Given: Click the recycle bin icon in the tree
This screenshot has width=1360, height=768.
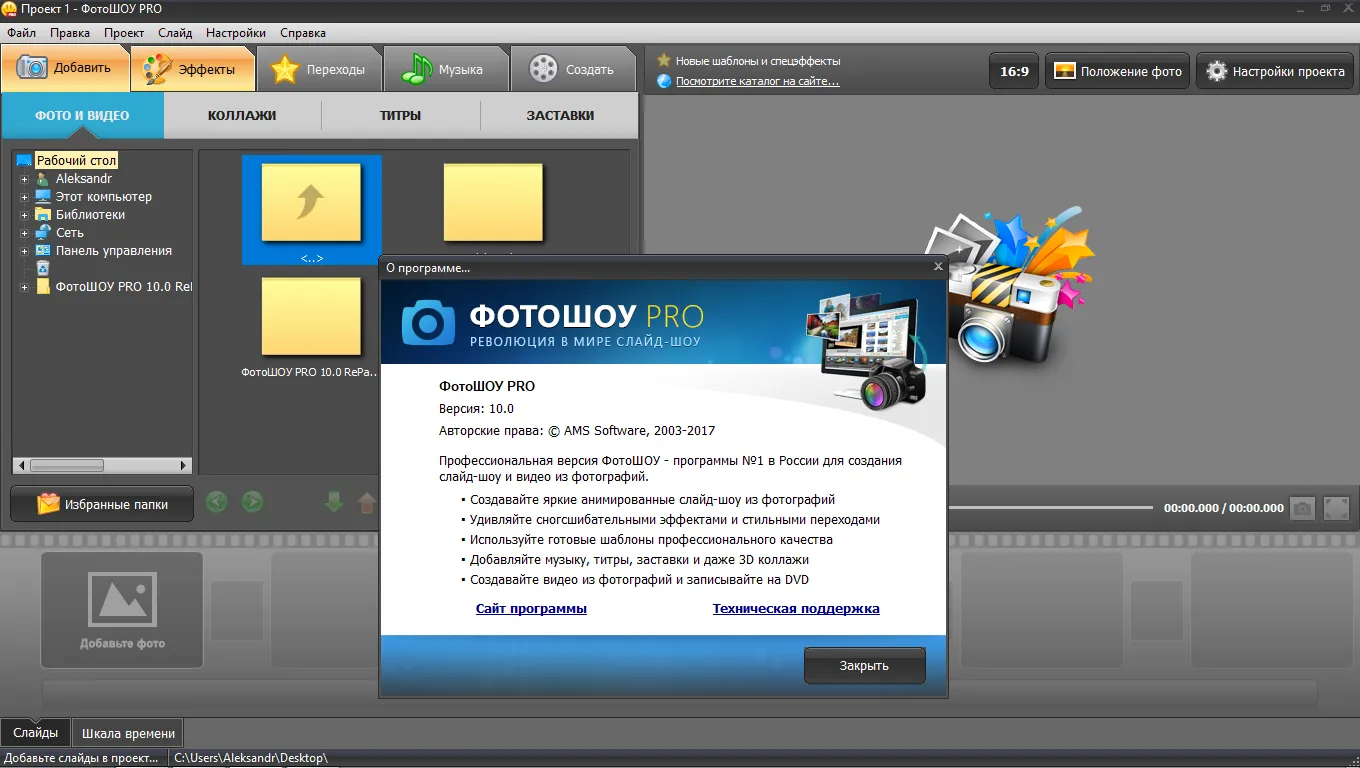Looking at the screenshot, I should [43, 268].
